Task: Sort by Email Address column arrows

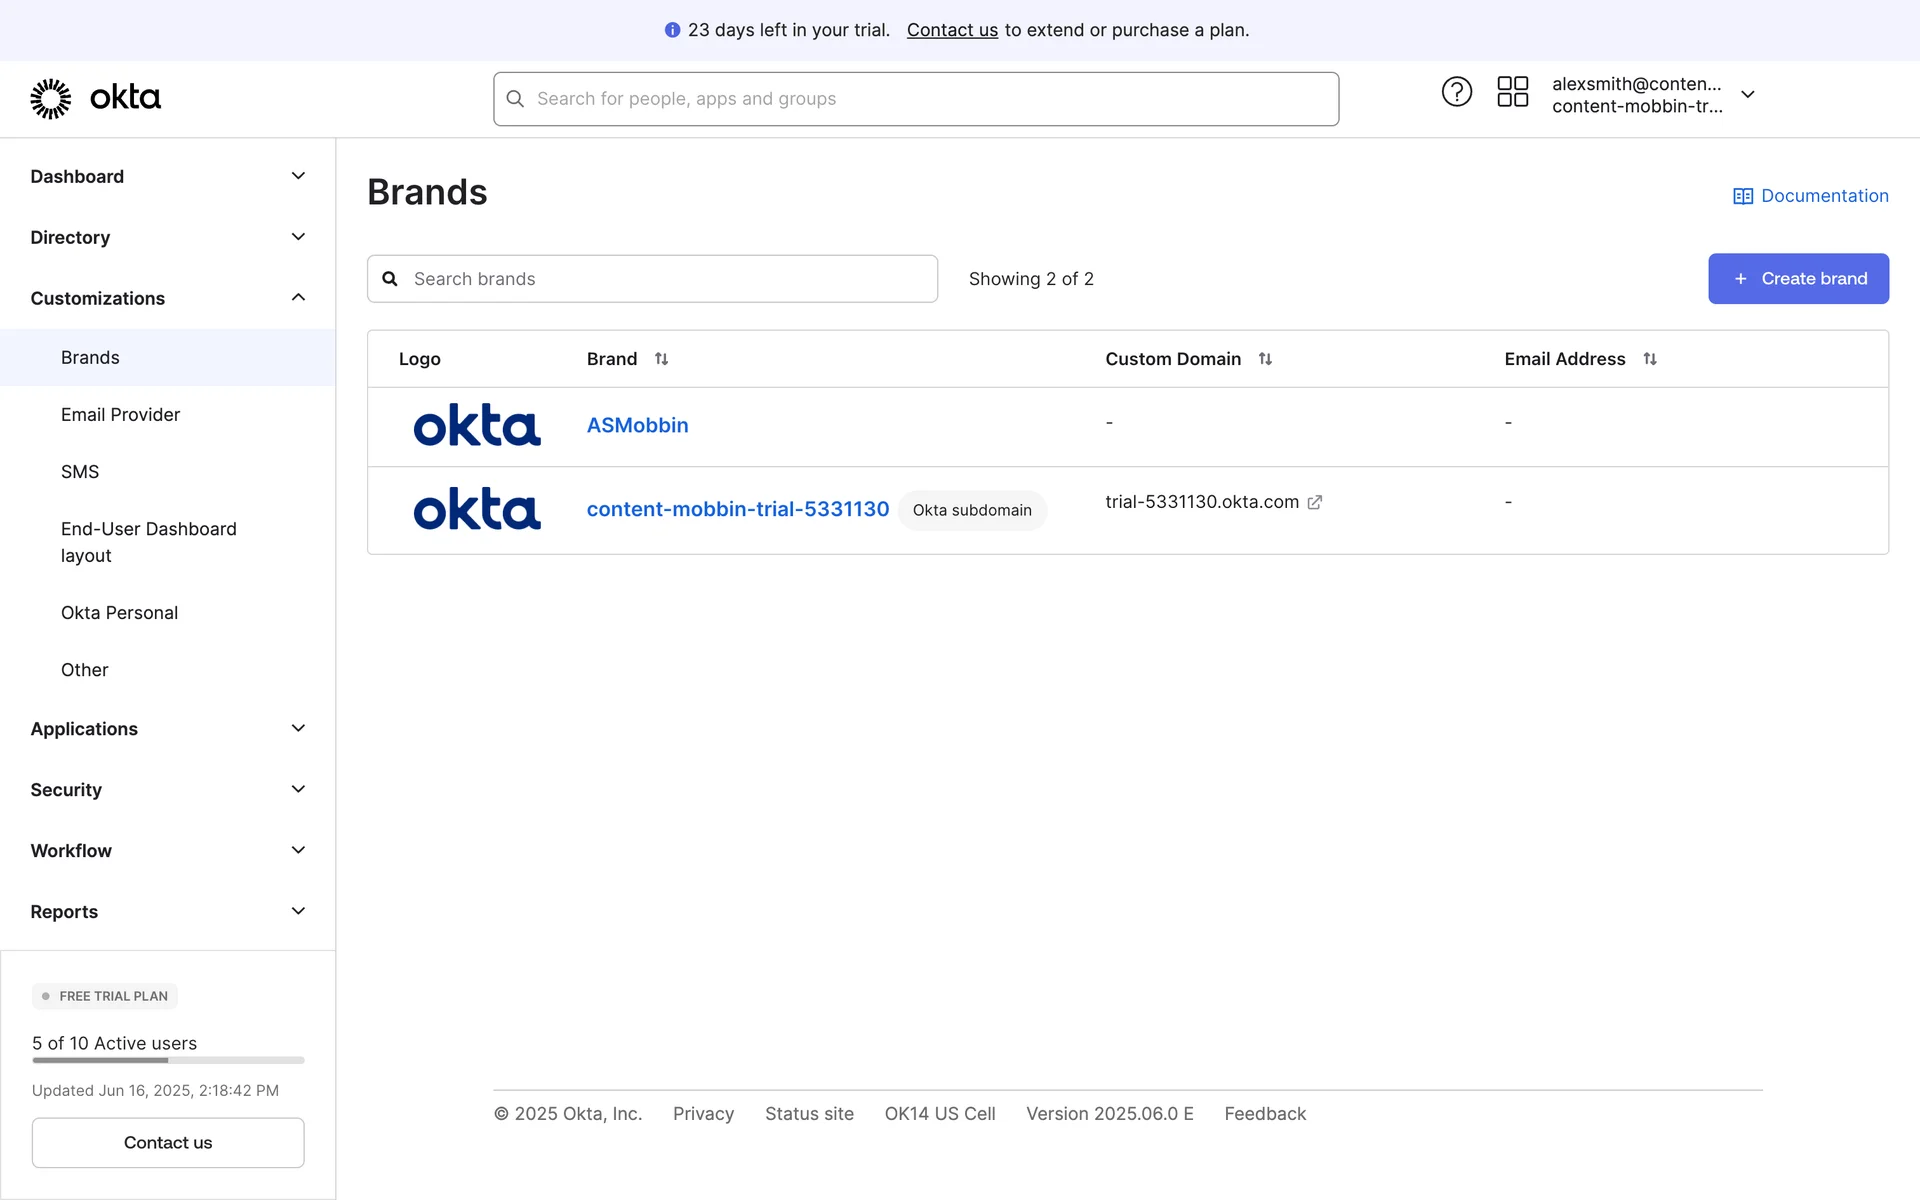Action: pyautogui.click(x=1650, y=359)
